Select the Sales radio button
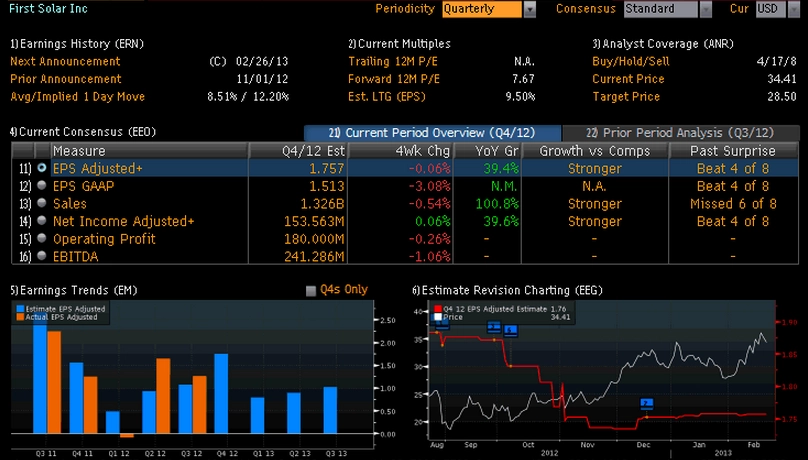Image resolution: width=808 pixels, height=460 pixels. point(42,203)
